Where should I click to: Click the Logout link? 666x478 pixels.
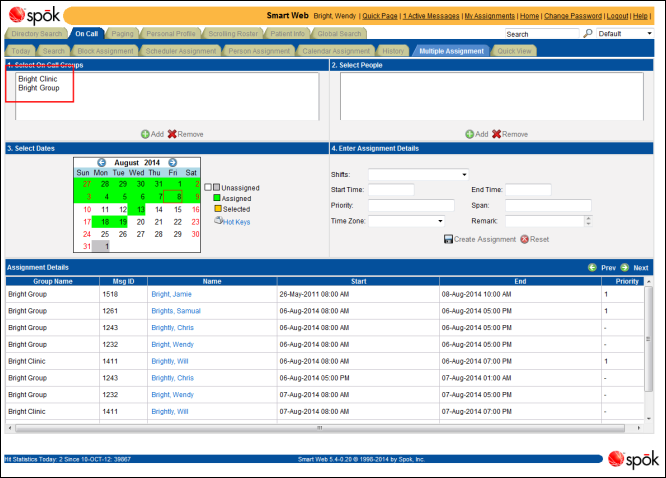617,16
